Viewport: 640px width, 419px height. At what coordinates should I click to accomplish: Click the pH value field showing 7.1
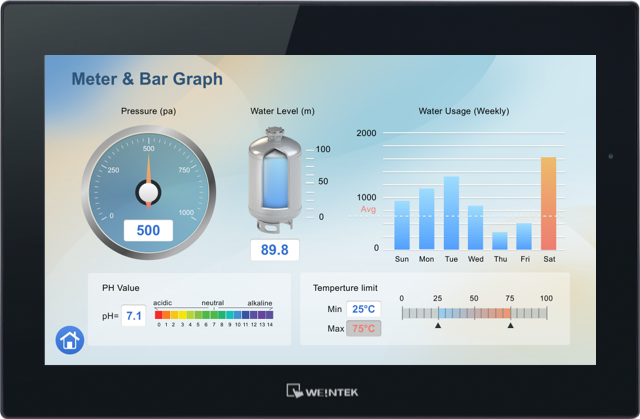point(133,316)
